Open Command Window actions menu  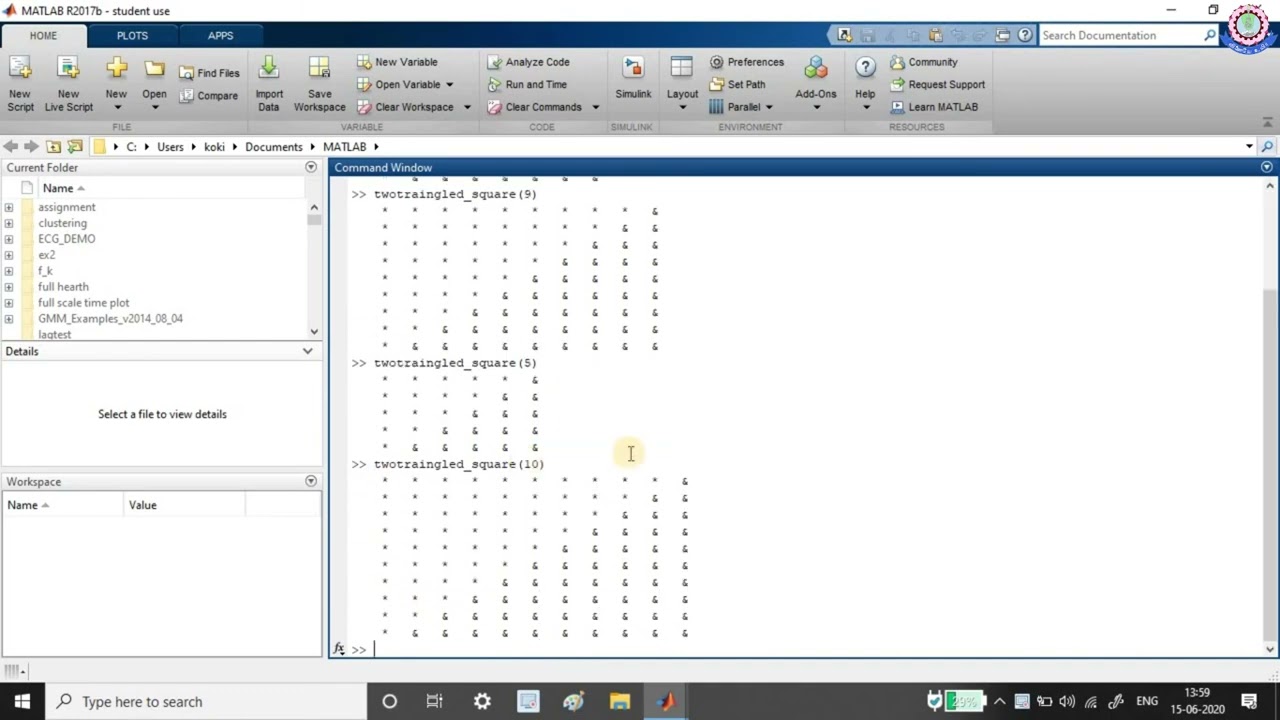pos(1267,167)
